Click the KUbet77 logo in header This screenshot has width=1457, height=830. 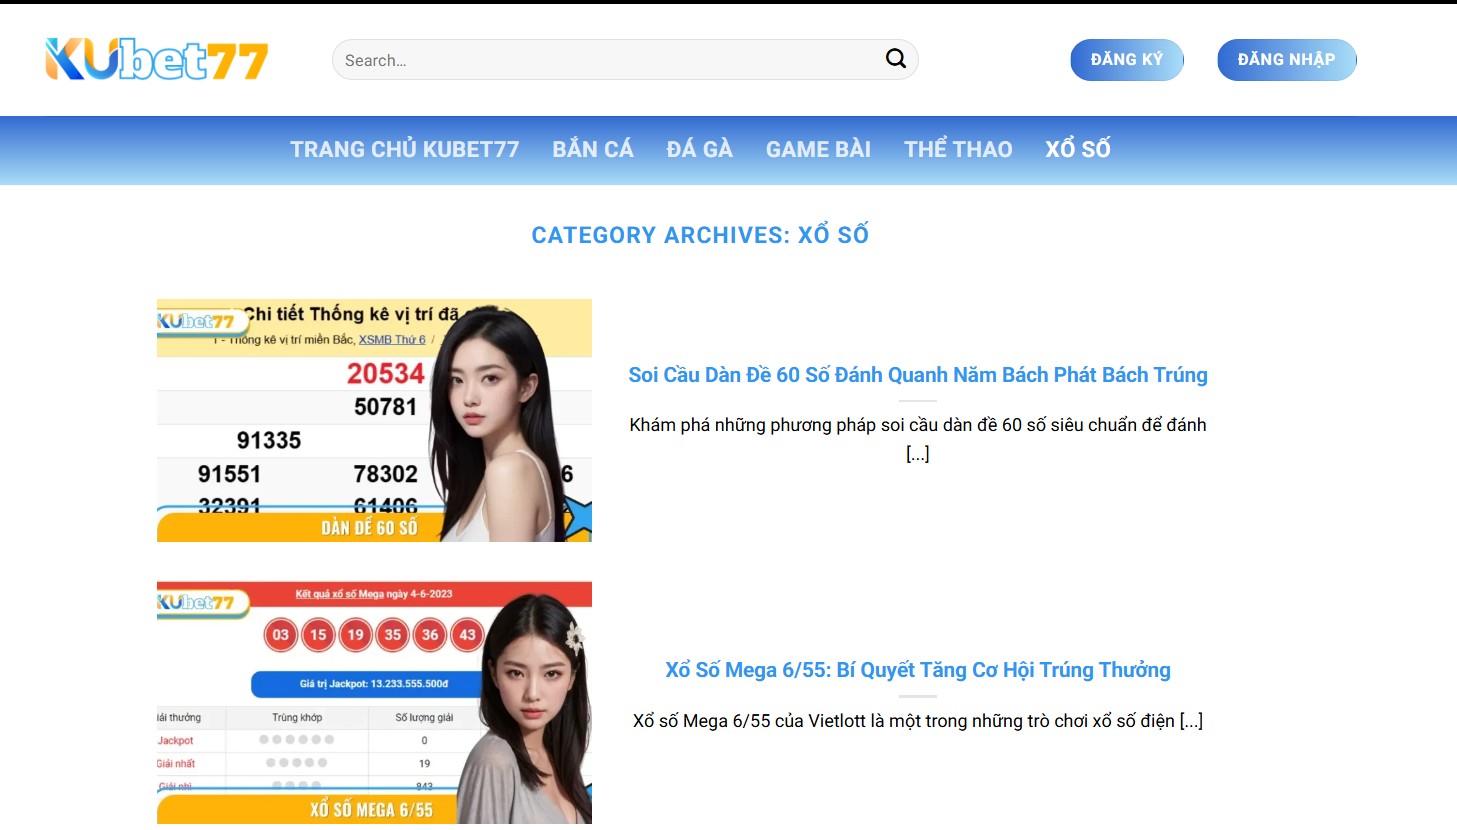tap(157, 60)
